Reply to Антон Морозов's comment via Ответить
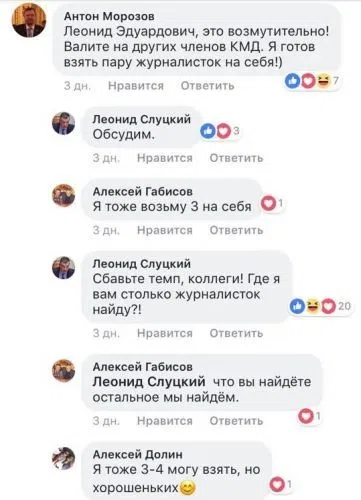Viewport: 361px width, 500px height. 207,86
